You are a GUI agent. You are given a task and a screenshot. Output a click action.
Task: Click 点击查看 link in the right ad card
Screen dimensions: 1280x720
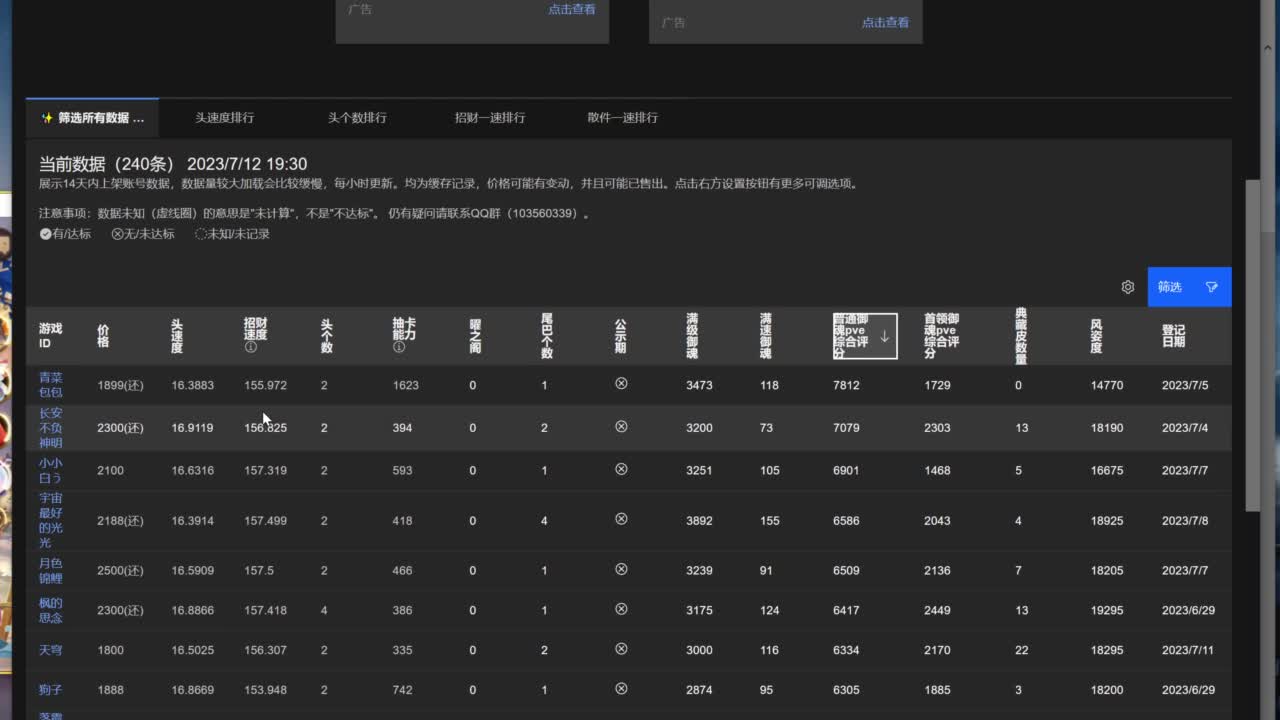[x=885, y=22]
